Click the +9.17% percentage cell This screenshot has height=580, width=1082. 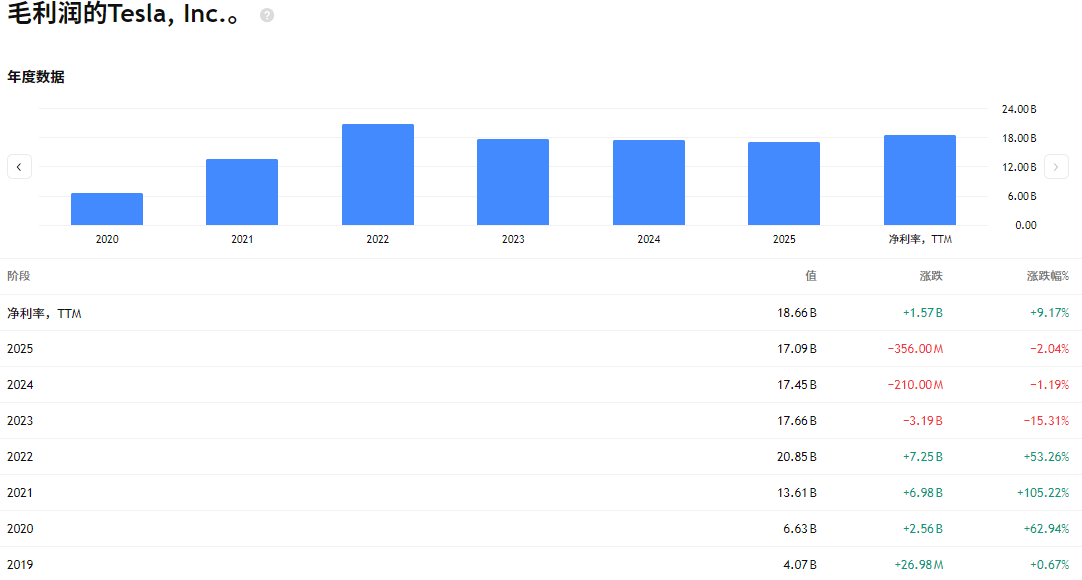pos(1050,313)
